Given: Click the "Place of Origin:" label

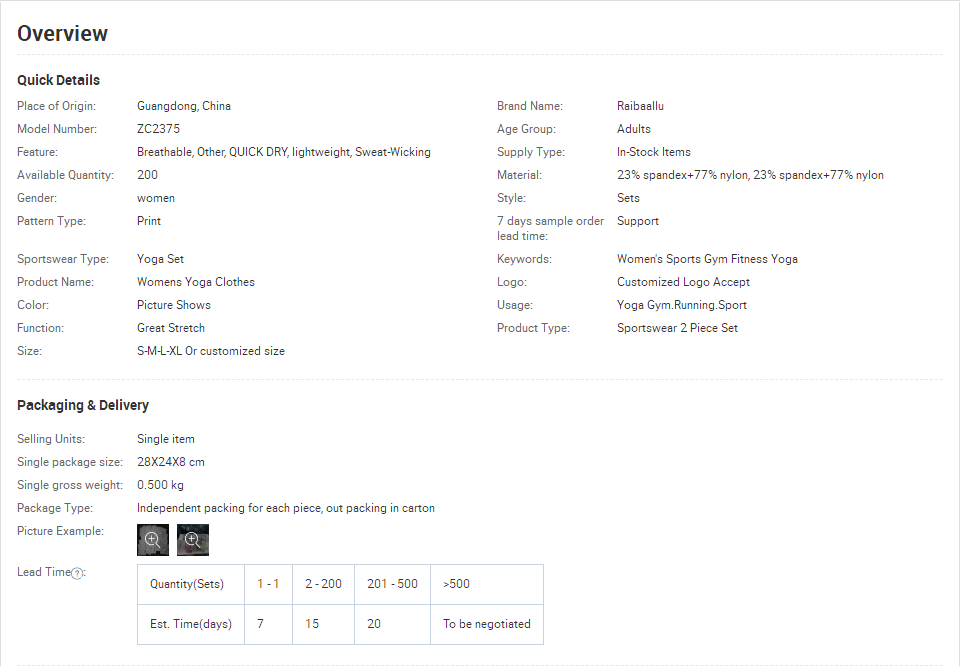Looking at the screenshot, I should [x=56, y=106].
